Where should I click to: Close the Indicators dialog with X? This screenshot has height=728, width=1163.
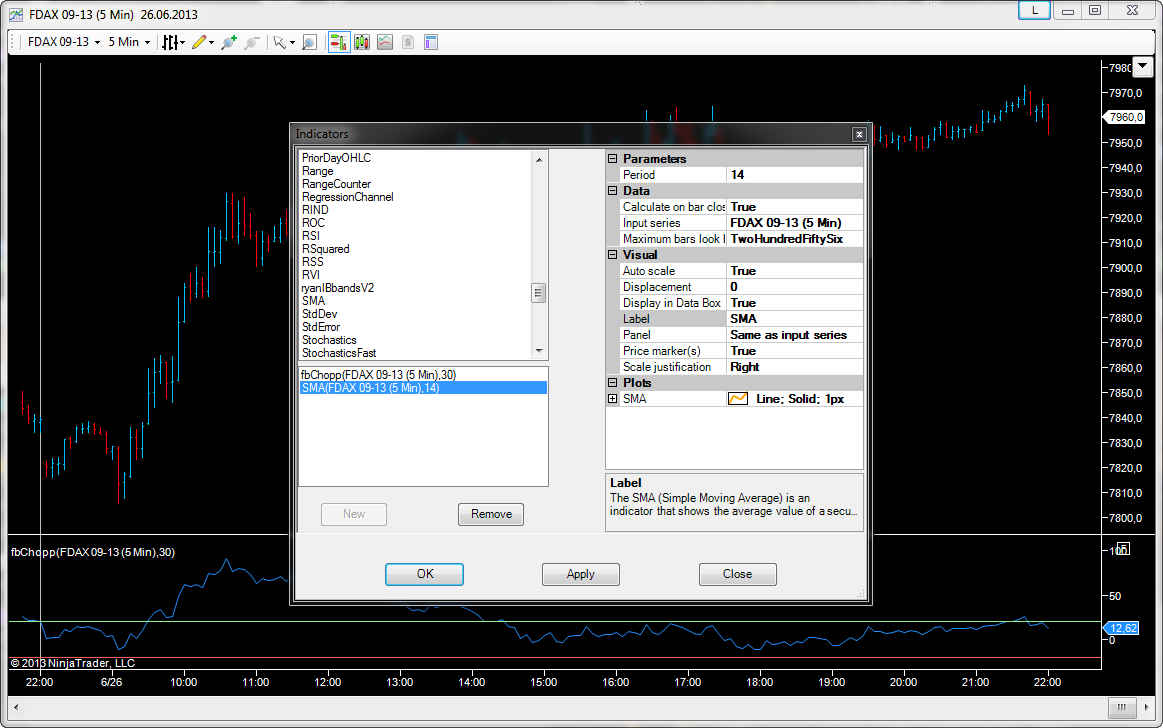tap(859, 134)
